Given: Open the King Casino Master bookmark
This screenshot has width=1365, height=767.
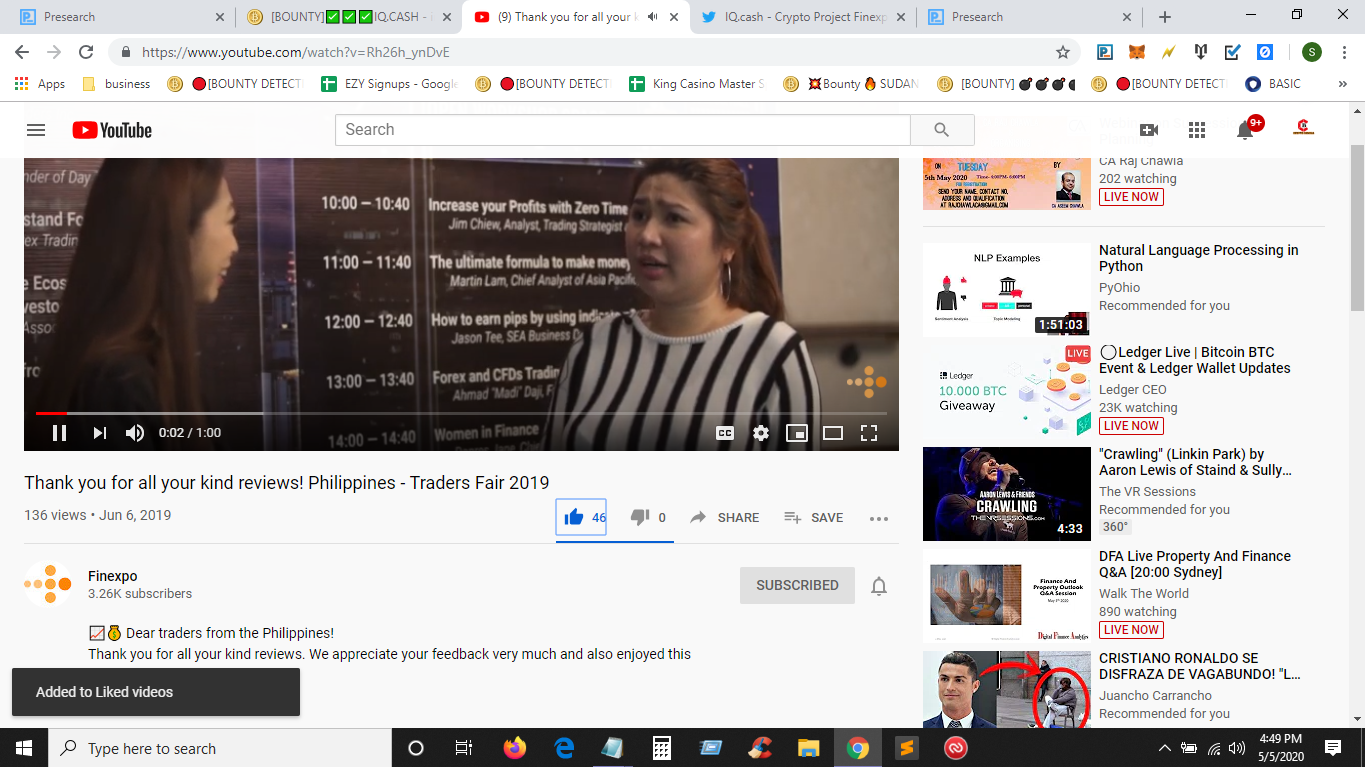Looking at the screenshot, I should (697, 84).
